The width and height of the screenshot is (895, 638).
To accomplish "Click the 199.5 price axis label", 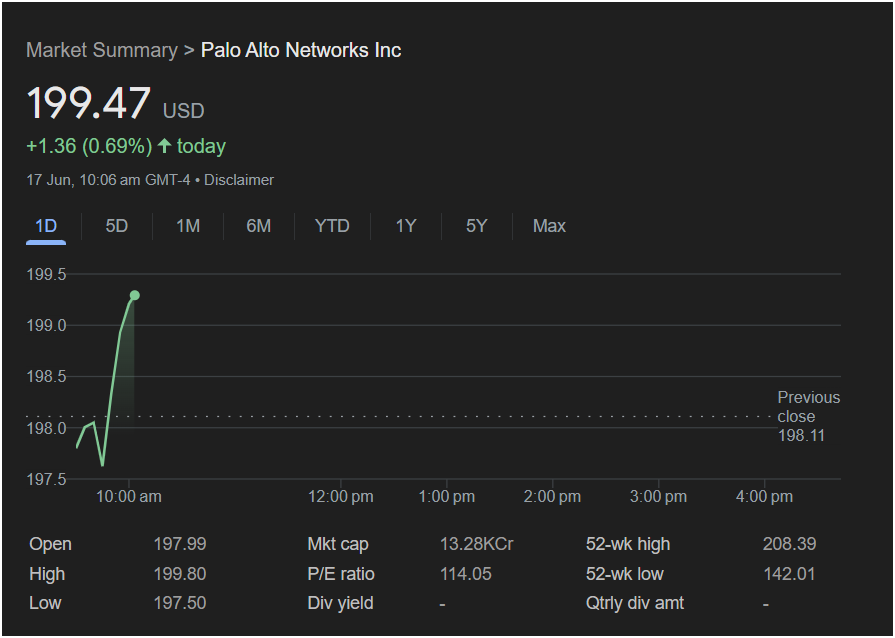I will 46,274.
